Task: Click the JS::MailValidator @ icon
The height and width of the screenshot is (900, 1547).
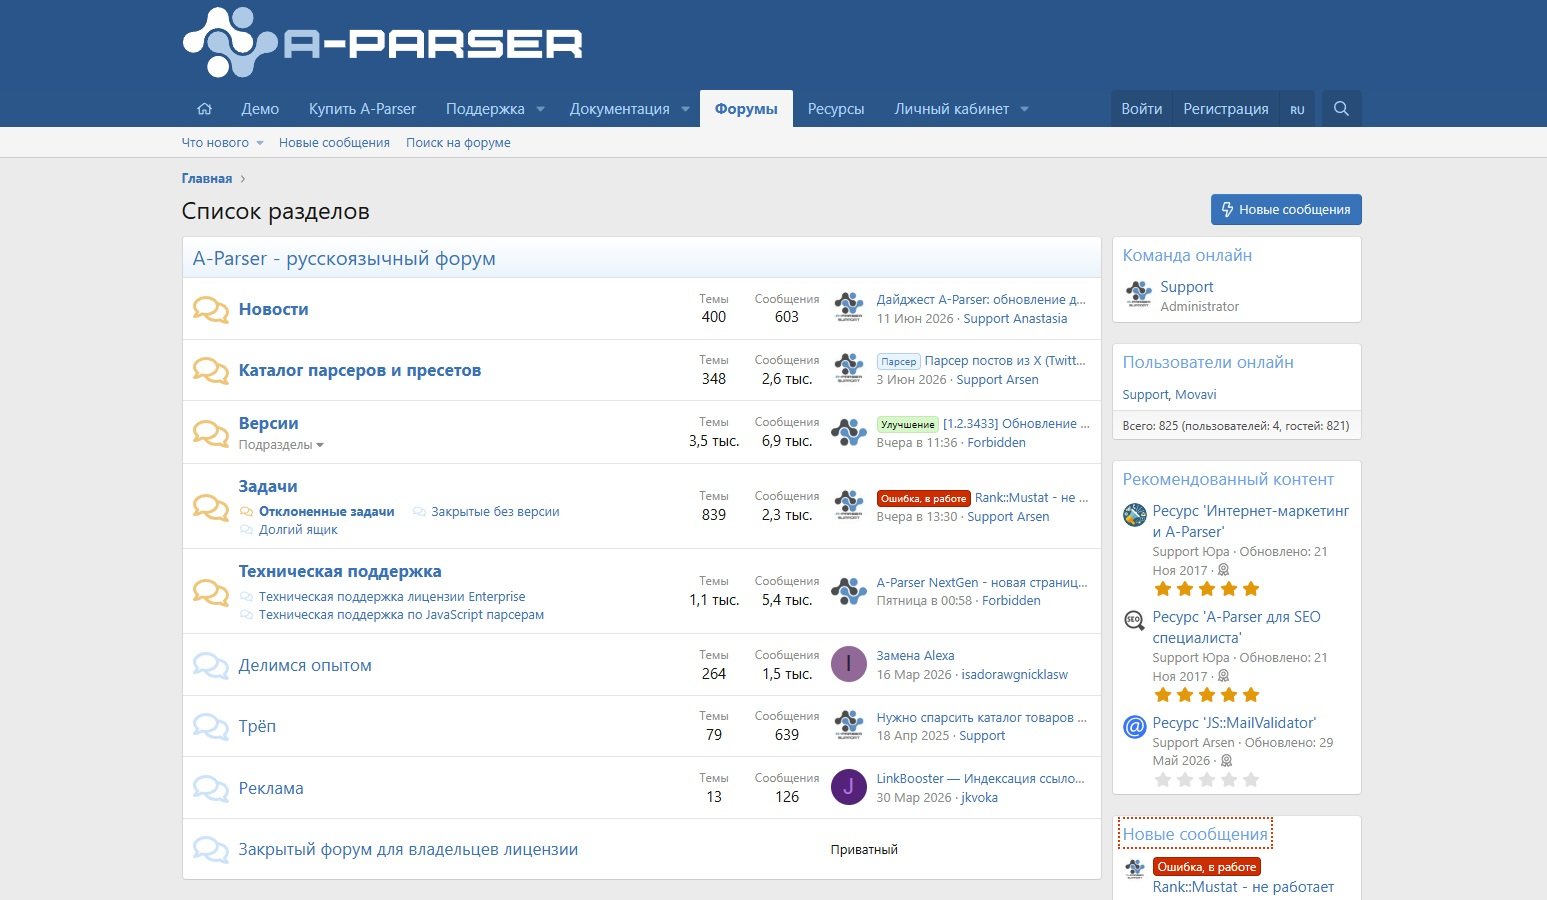Action: click(x=1134, y=727)
